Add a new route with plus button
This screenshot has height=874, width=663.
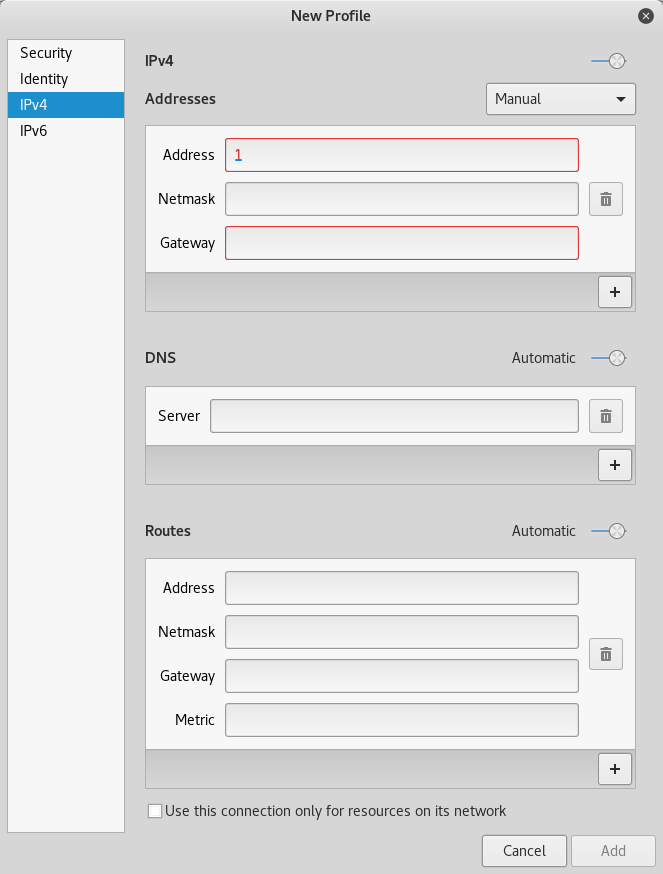click(614, 768)
